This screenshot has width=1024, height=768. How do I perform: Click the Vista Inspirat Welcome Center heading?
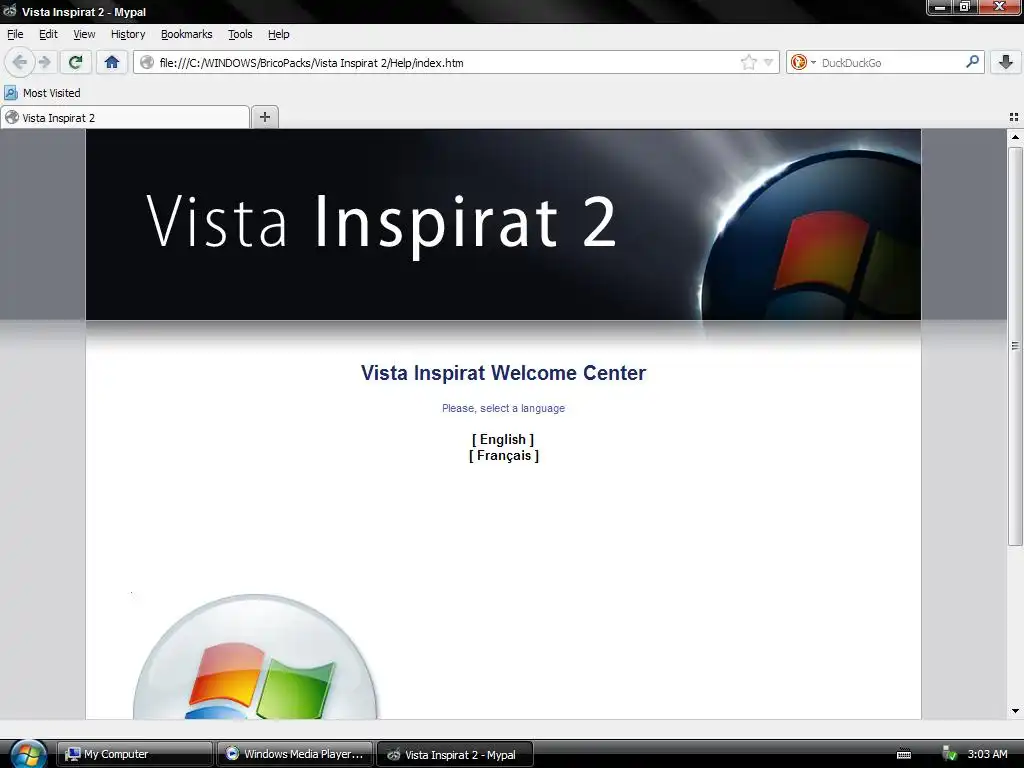click(x=503, y=372)
